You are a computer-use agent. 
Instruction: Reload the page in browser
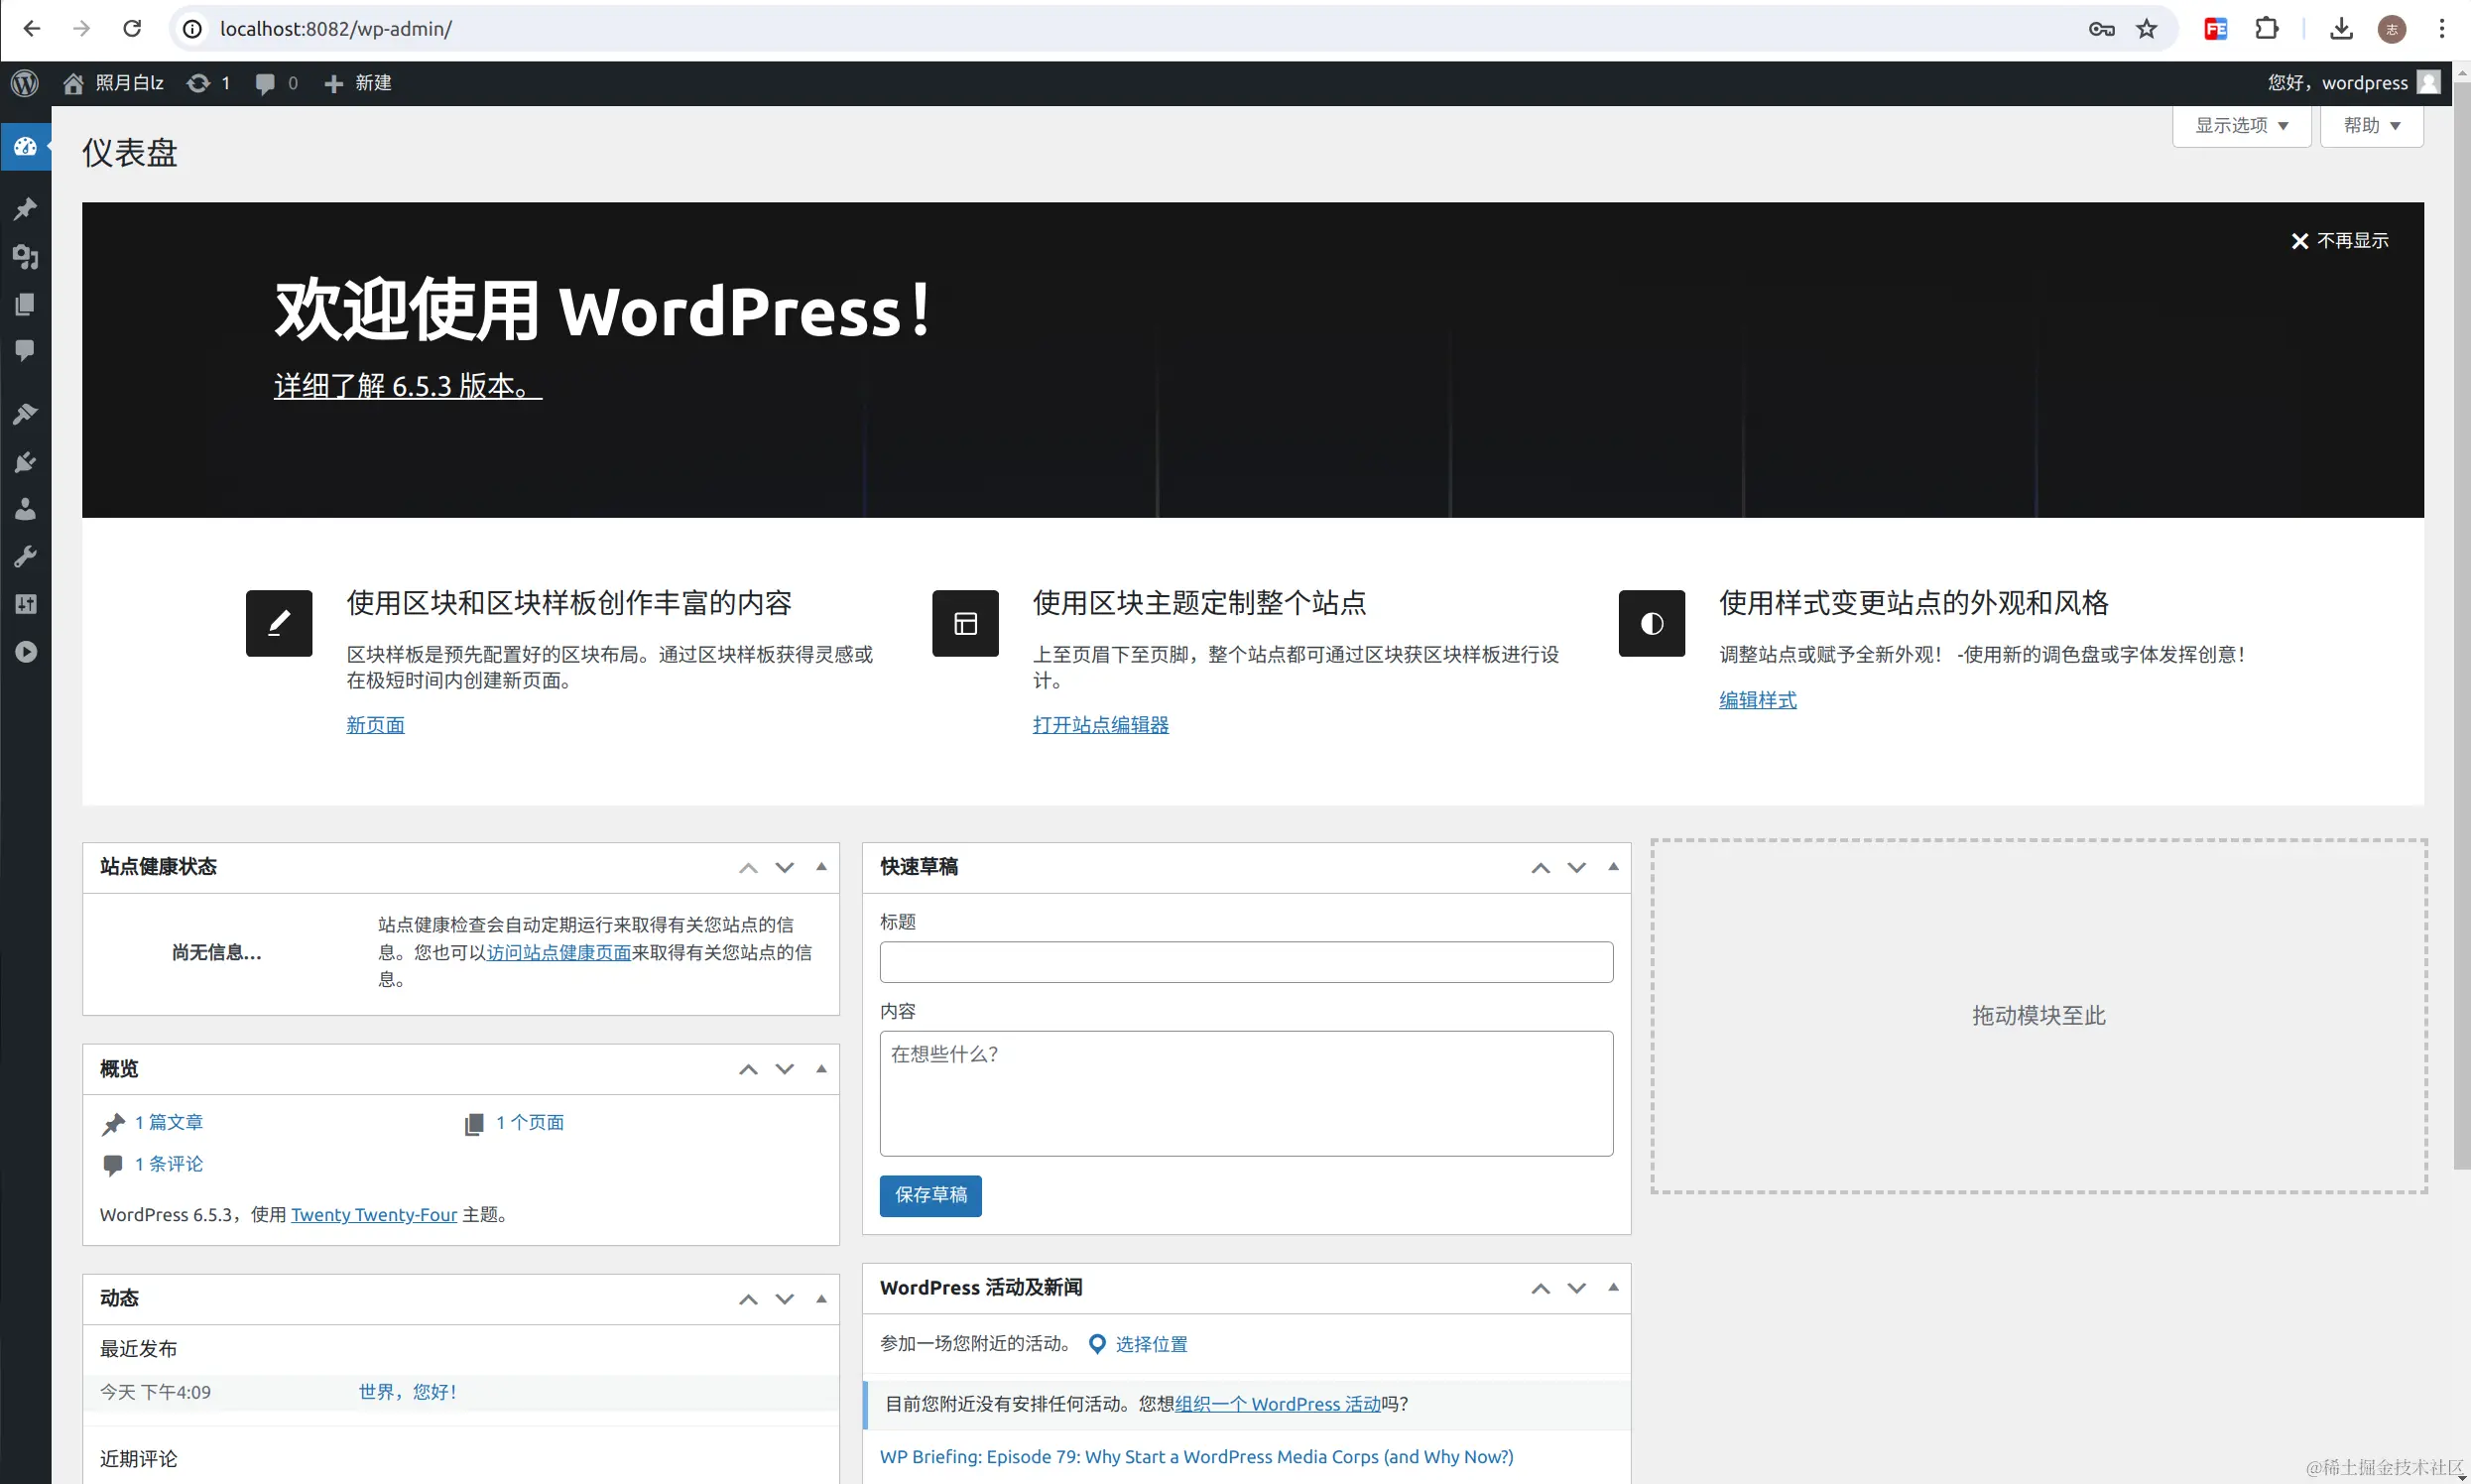(x=132, y=28)
